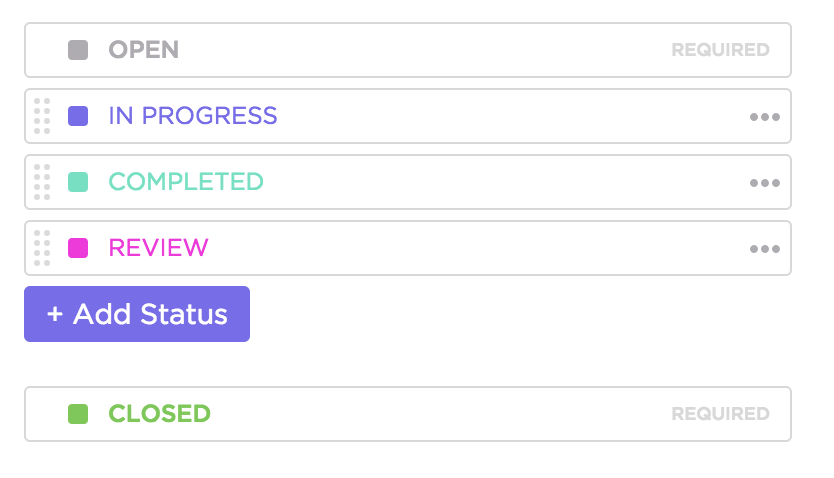Click the REQUIRED label on Open row
Image resolution: width=834 pixels, height=478 pixels.
pos(720,50)
